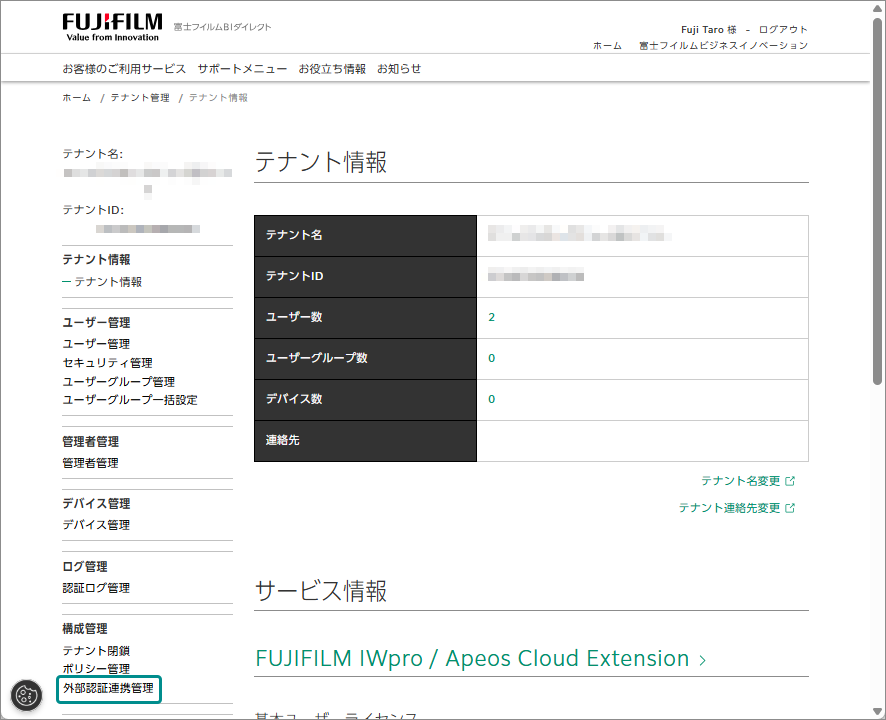Click the 富士フイルムBIダイレクト site name
Image resolution: width=886 pixels, height=720 pixels.
click(223, 27)
